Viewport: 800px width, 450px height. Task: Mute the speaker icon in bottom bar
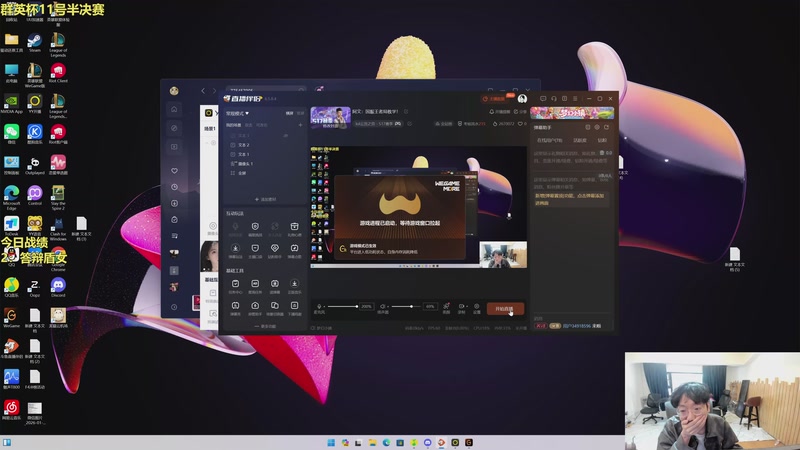point(383,307)
